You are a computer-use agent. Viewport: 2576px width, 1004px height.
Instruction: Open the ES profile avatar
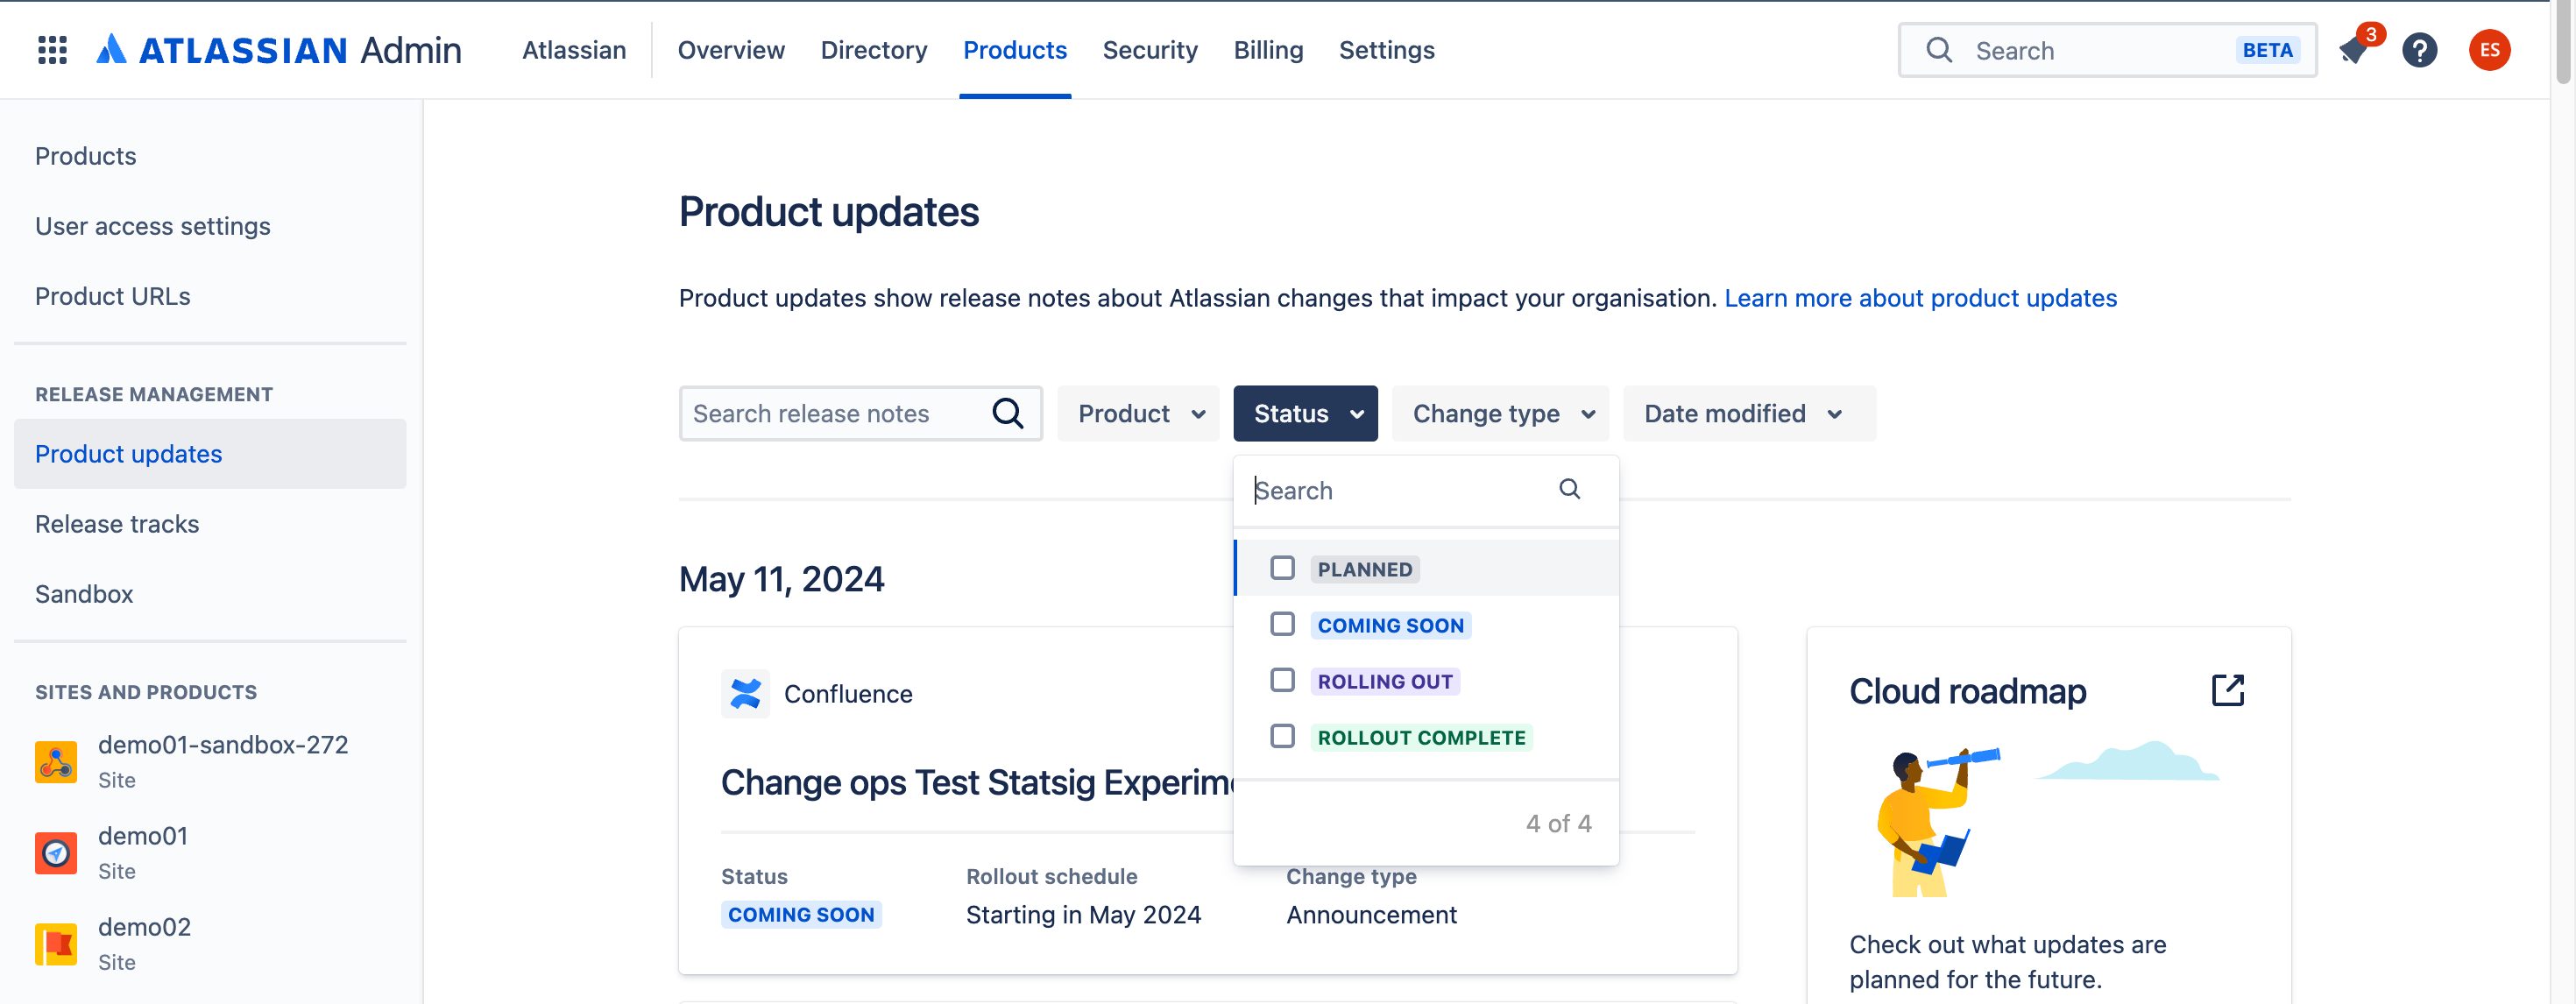click(2489, 50)
